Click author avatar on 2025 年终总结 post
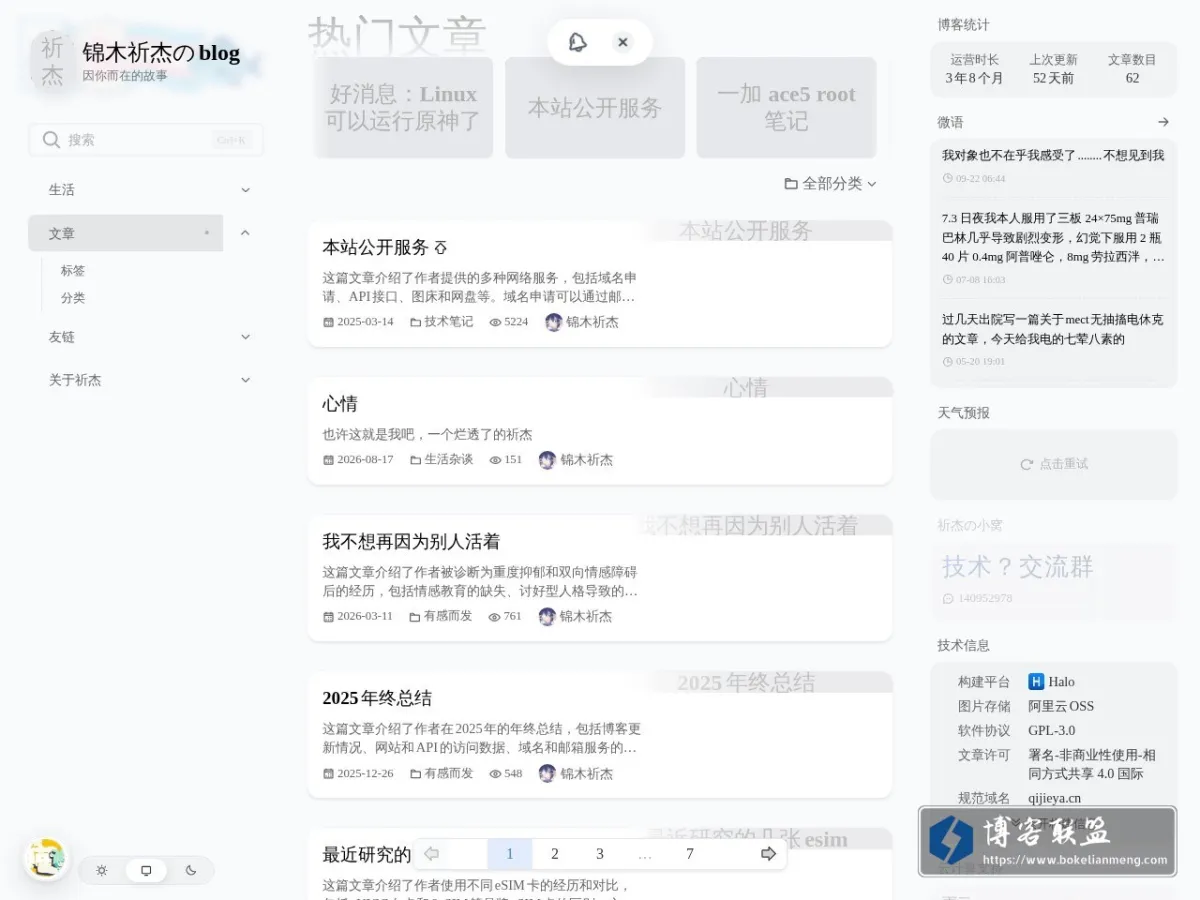1200x900 pixels. 547,774
